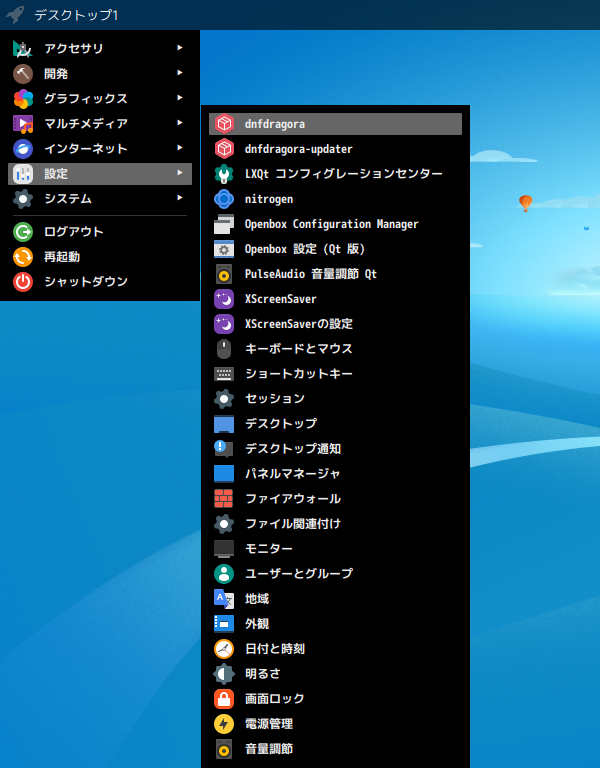Click the PulseAudio 音量調節 Qt speaker icon
600x768 pixels.
(224, 274)
